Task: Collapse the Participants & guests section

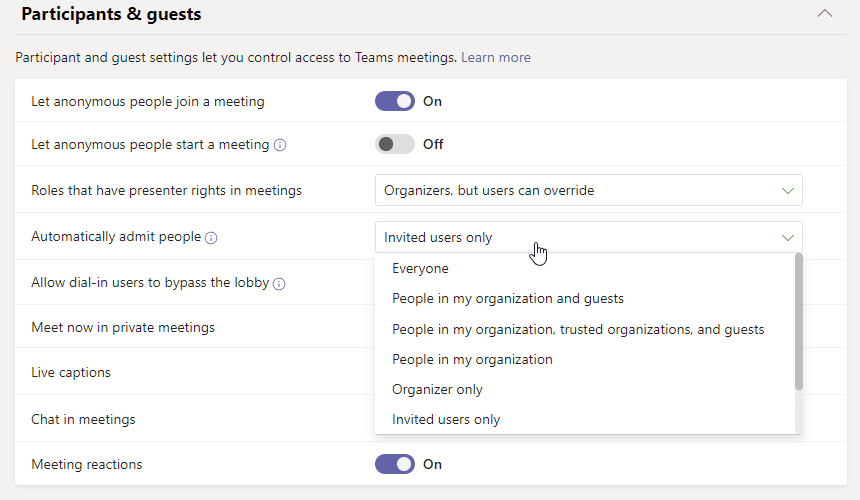Action: pos(824,14)
